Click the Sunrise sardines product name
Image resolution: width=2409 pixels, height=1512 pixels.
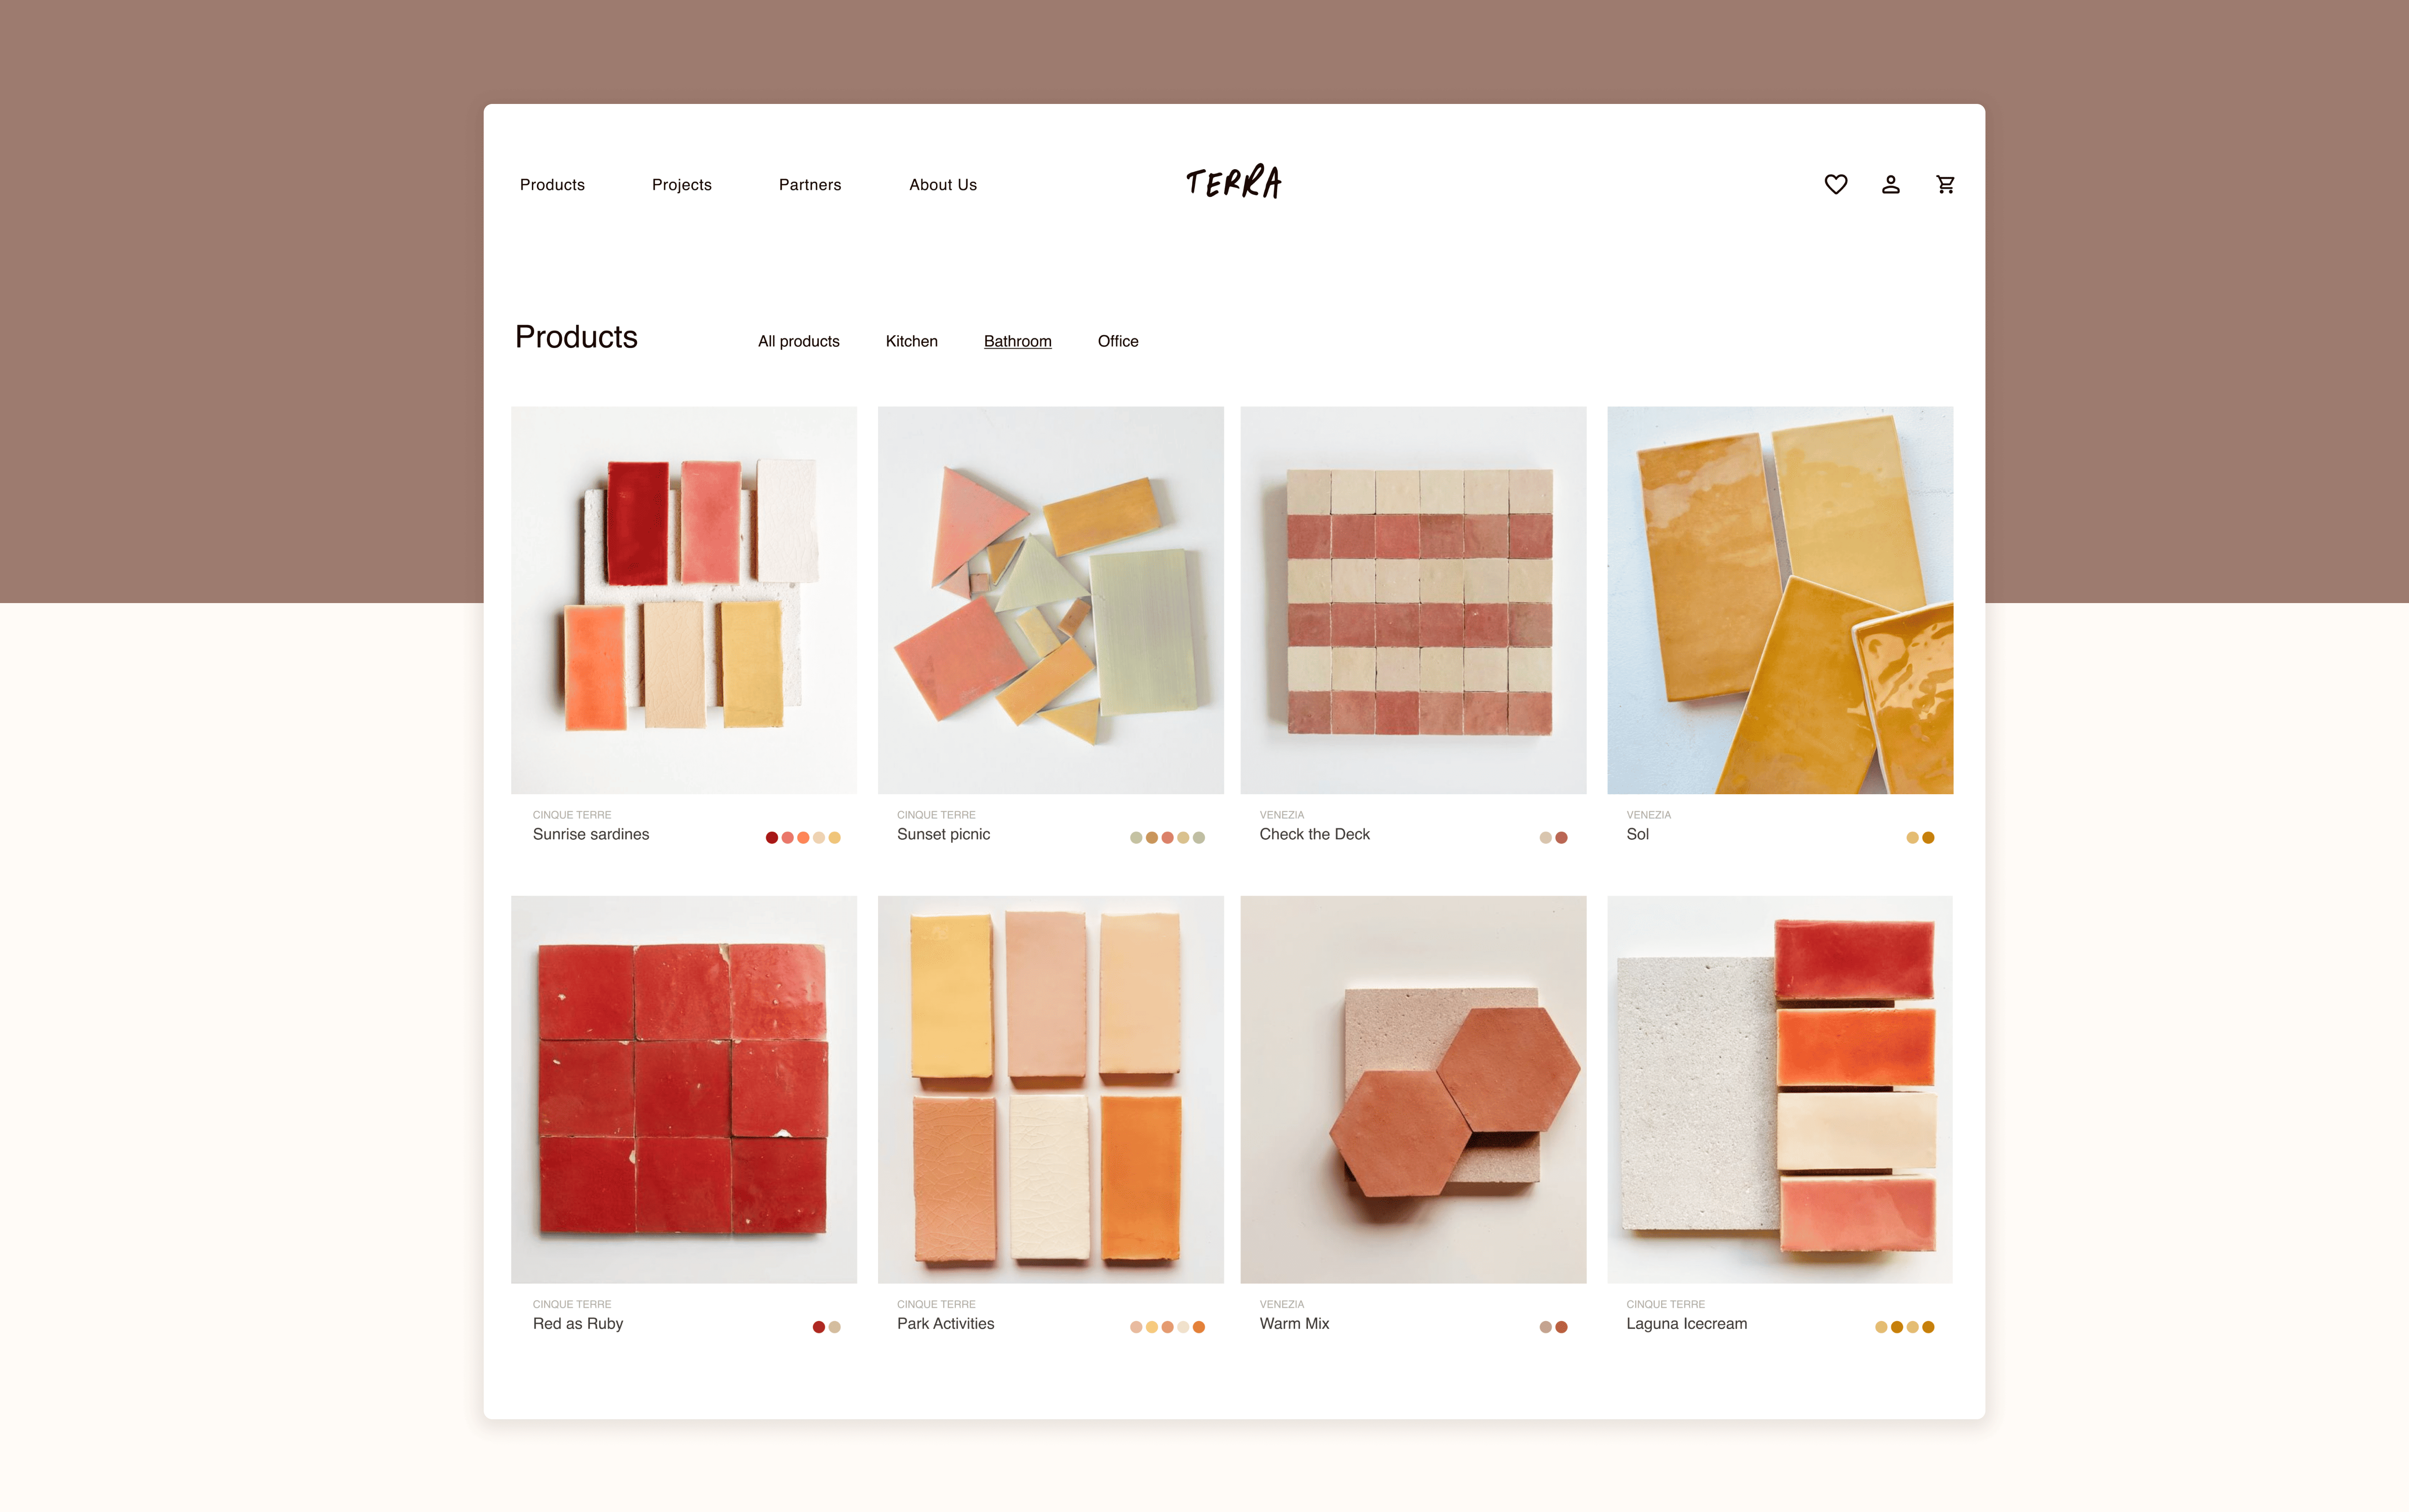point(591,834)
